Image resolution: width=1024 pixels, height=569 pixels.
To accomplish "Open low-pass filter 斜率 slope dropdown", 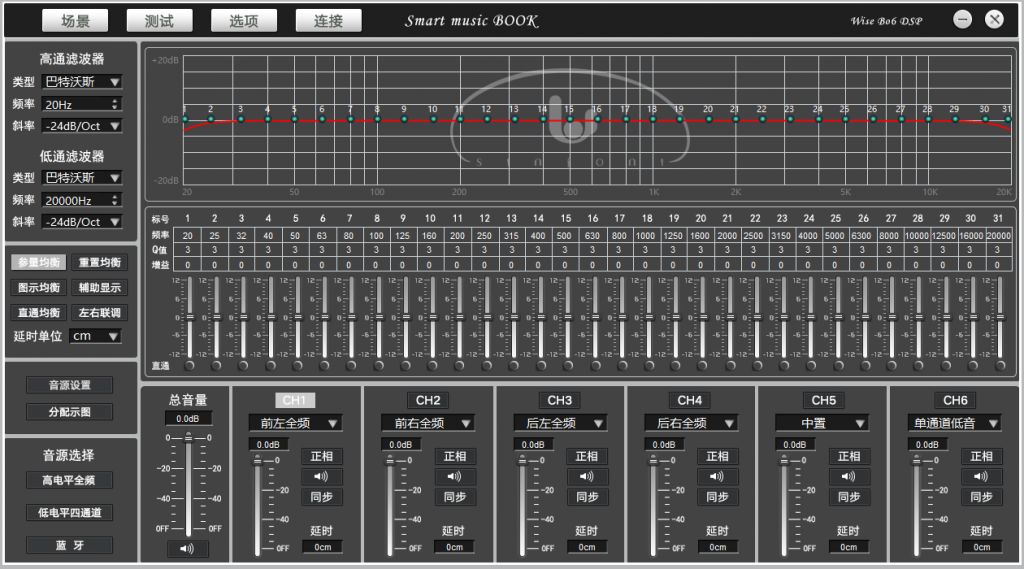I will pyautogui.click(x=82, y=222).
